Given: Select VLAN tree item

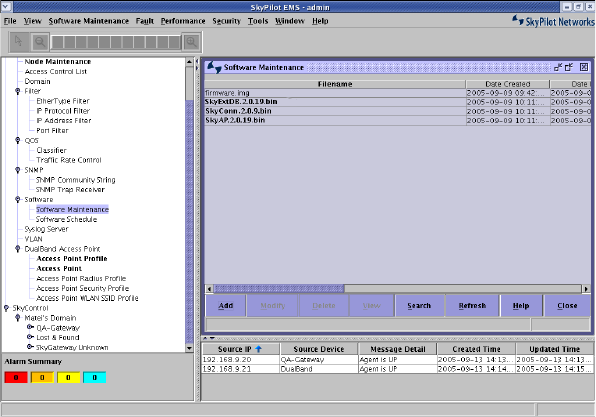Looking at the screenshot, I should tap(33, 239).
